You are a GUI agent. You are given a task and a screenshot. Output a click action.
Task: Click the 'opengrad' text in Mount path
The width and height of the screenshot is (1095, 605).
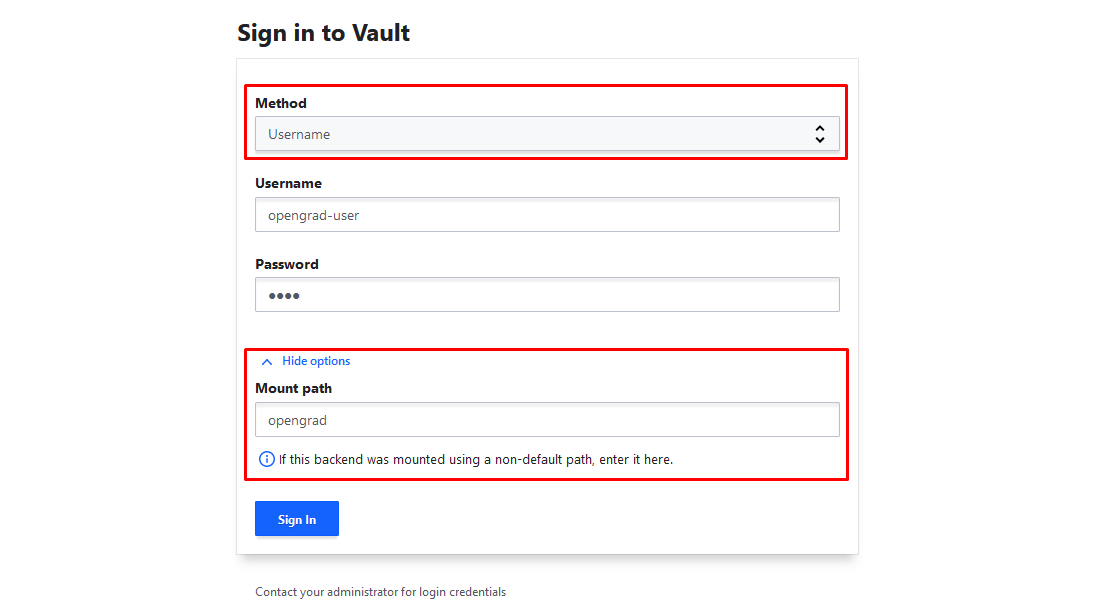pos(297,420)
